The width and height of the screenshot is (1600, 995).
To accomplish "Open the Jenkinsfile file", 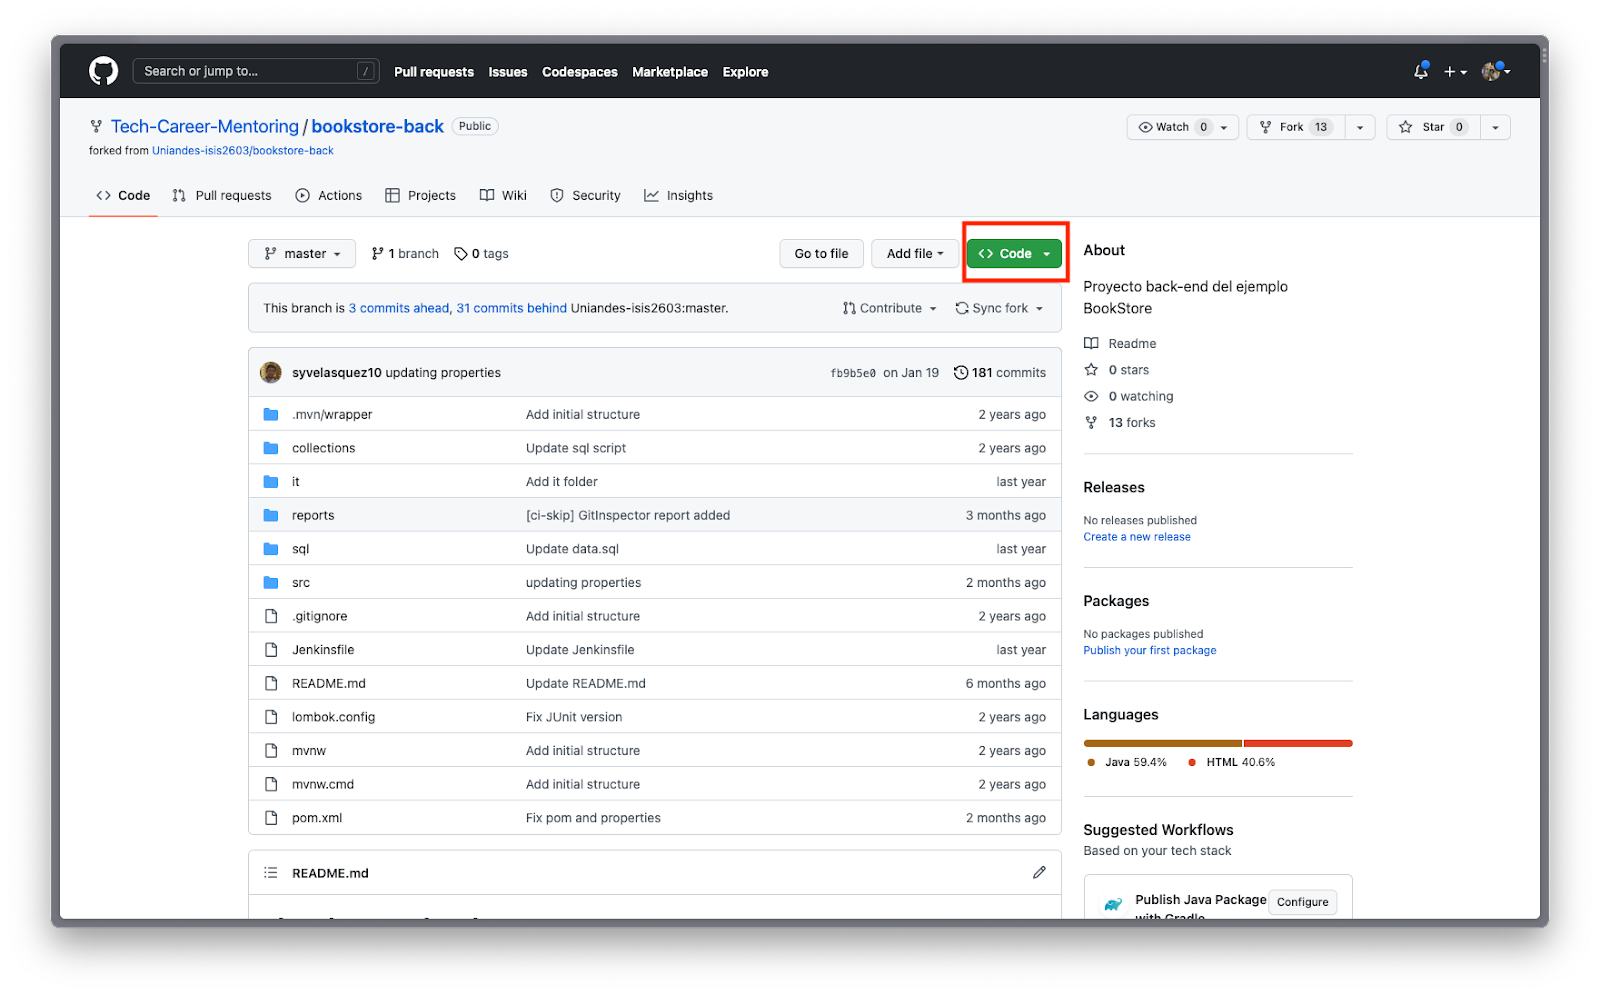I will (323, 650).
